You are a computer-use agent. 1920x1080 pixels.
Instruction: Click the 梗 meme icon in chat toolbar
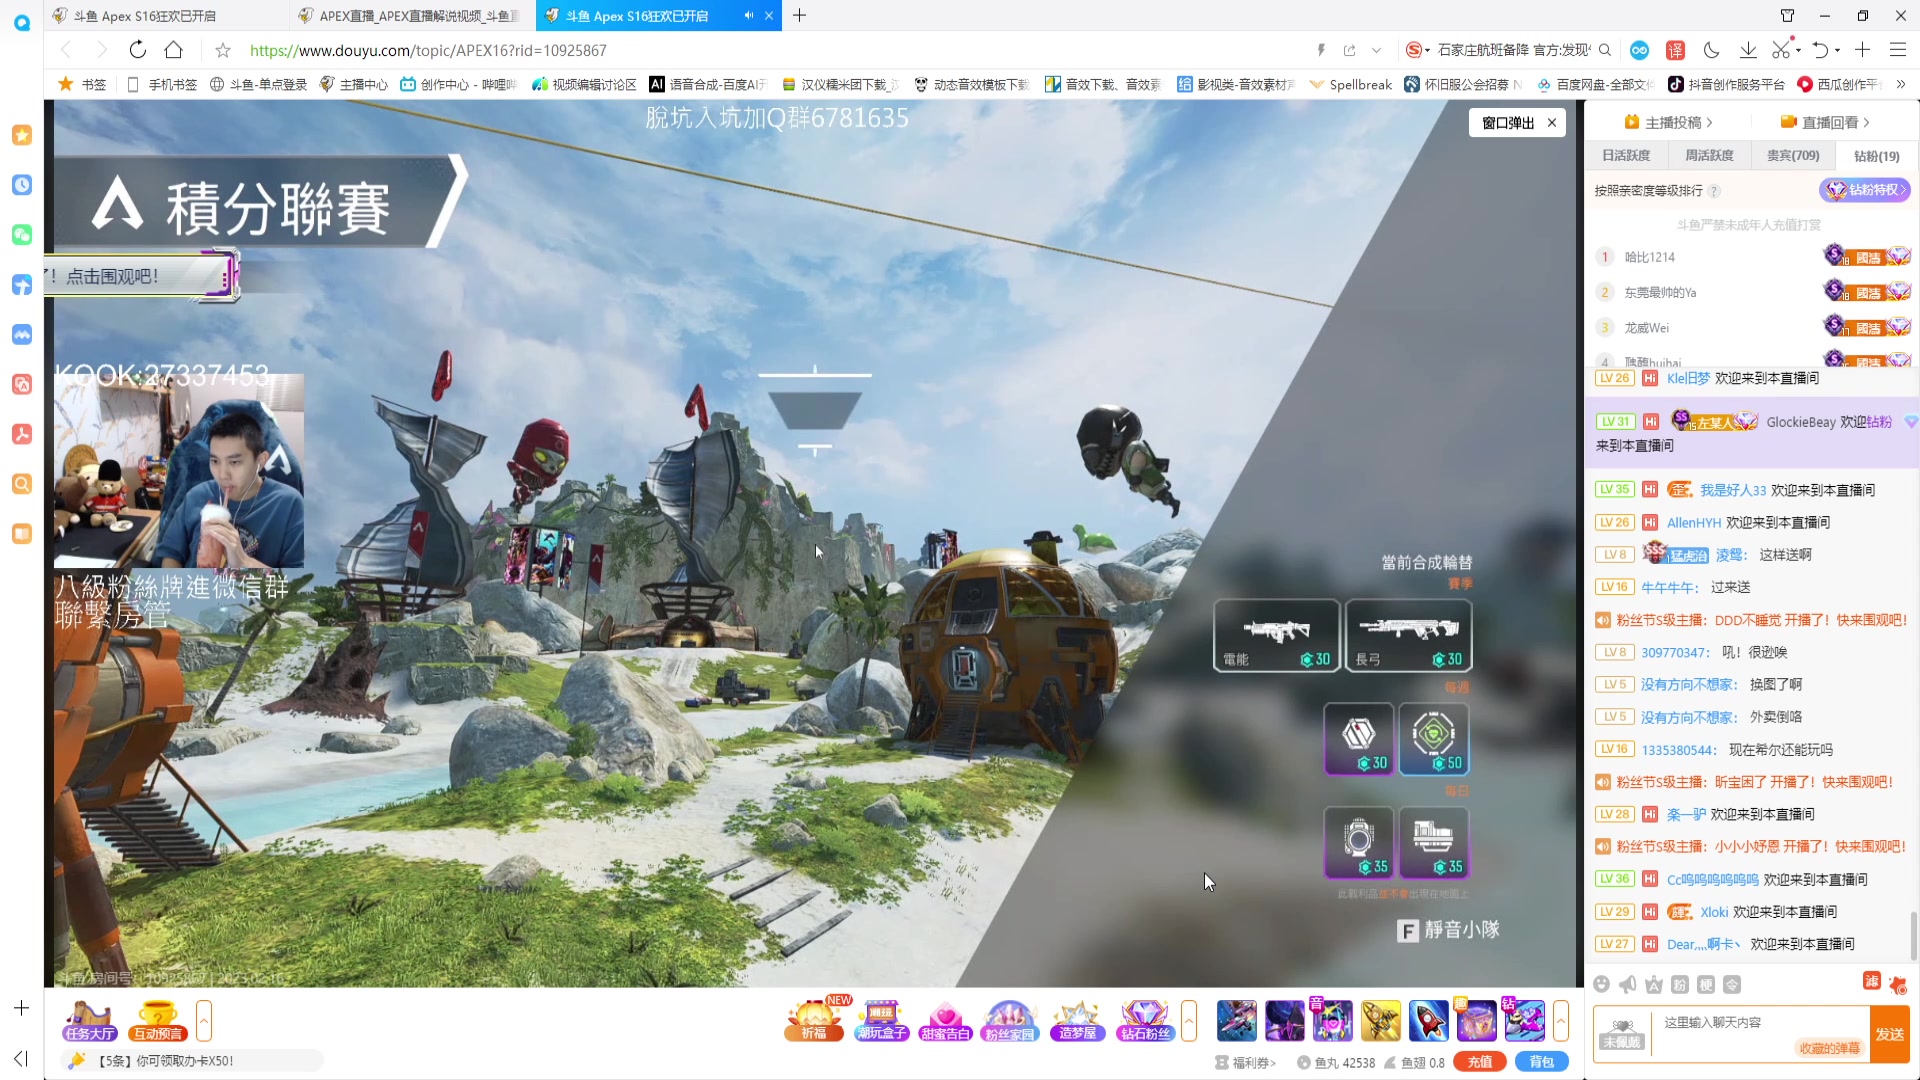point(1706,984)
